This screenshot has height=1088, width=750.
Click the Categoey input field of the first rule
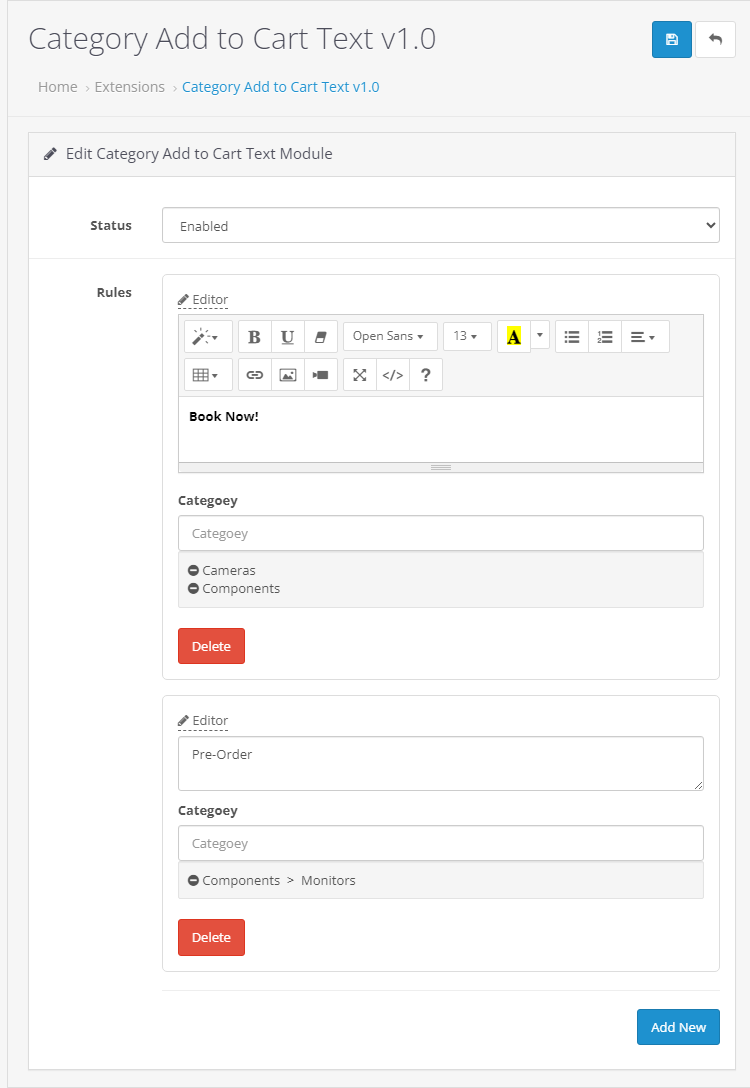(x=440, y=532)
